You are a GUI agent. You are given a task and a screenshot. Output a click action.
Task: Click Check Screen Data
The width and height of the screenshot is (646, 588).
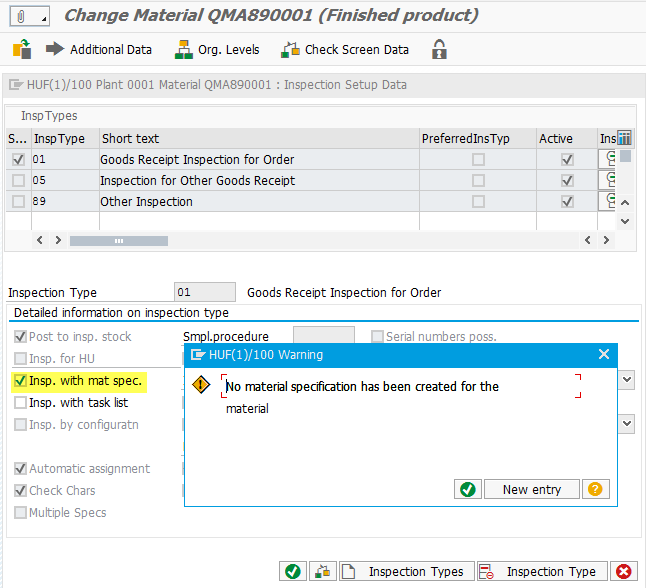tap(345, 49)
